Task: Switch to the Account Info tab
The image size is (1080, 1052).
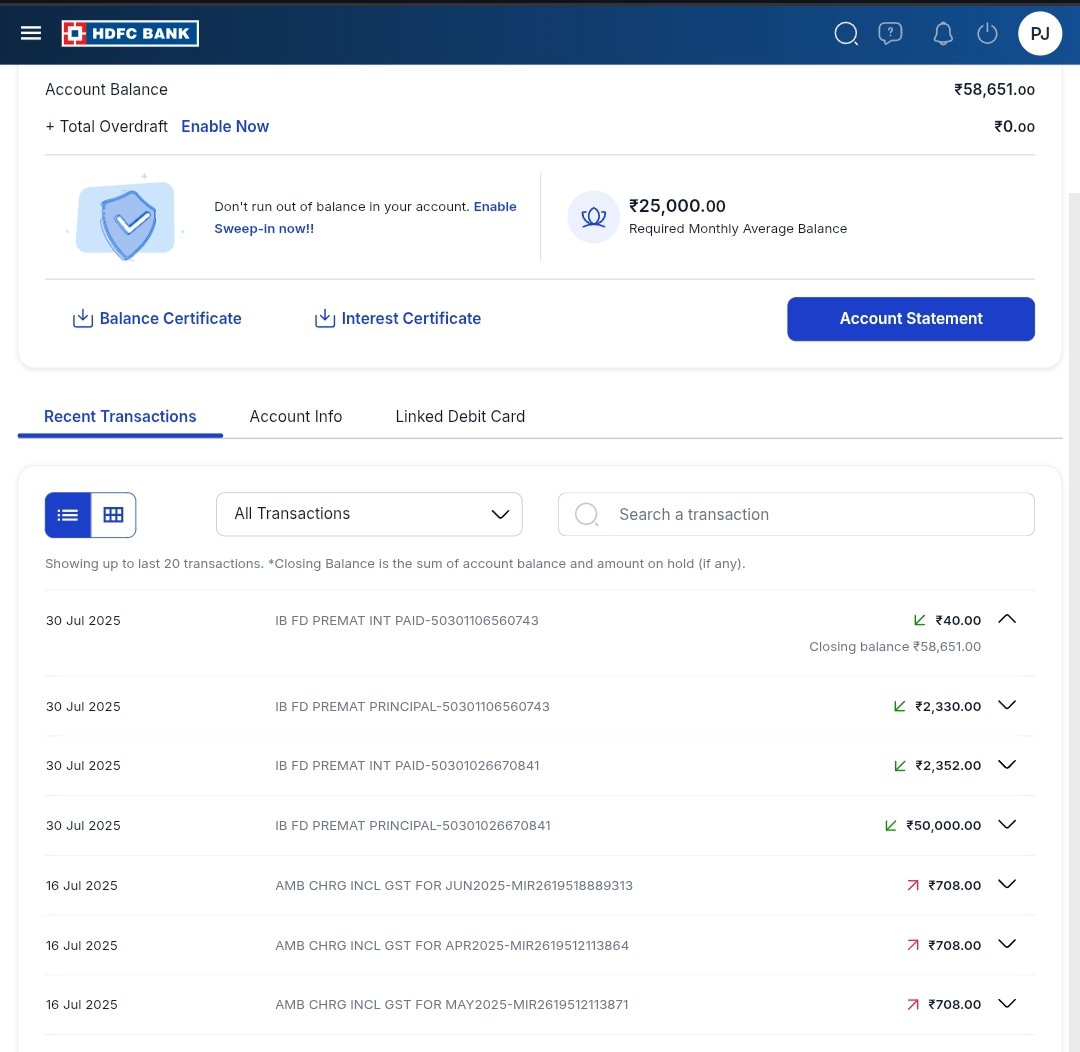Action: pos(295,416)
